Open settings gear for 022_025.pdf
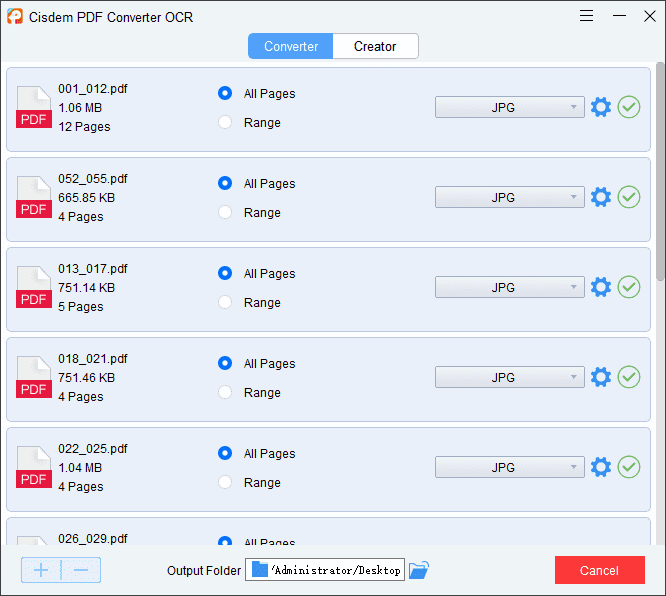Image resolution: width=666 pixels, height=596 pixels. pyautogui.click(x=601, y=467)
